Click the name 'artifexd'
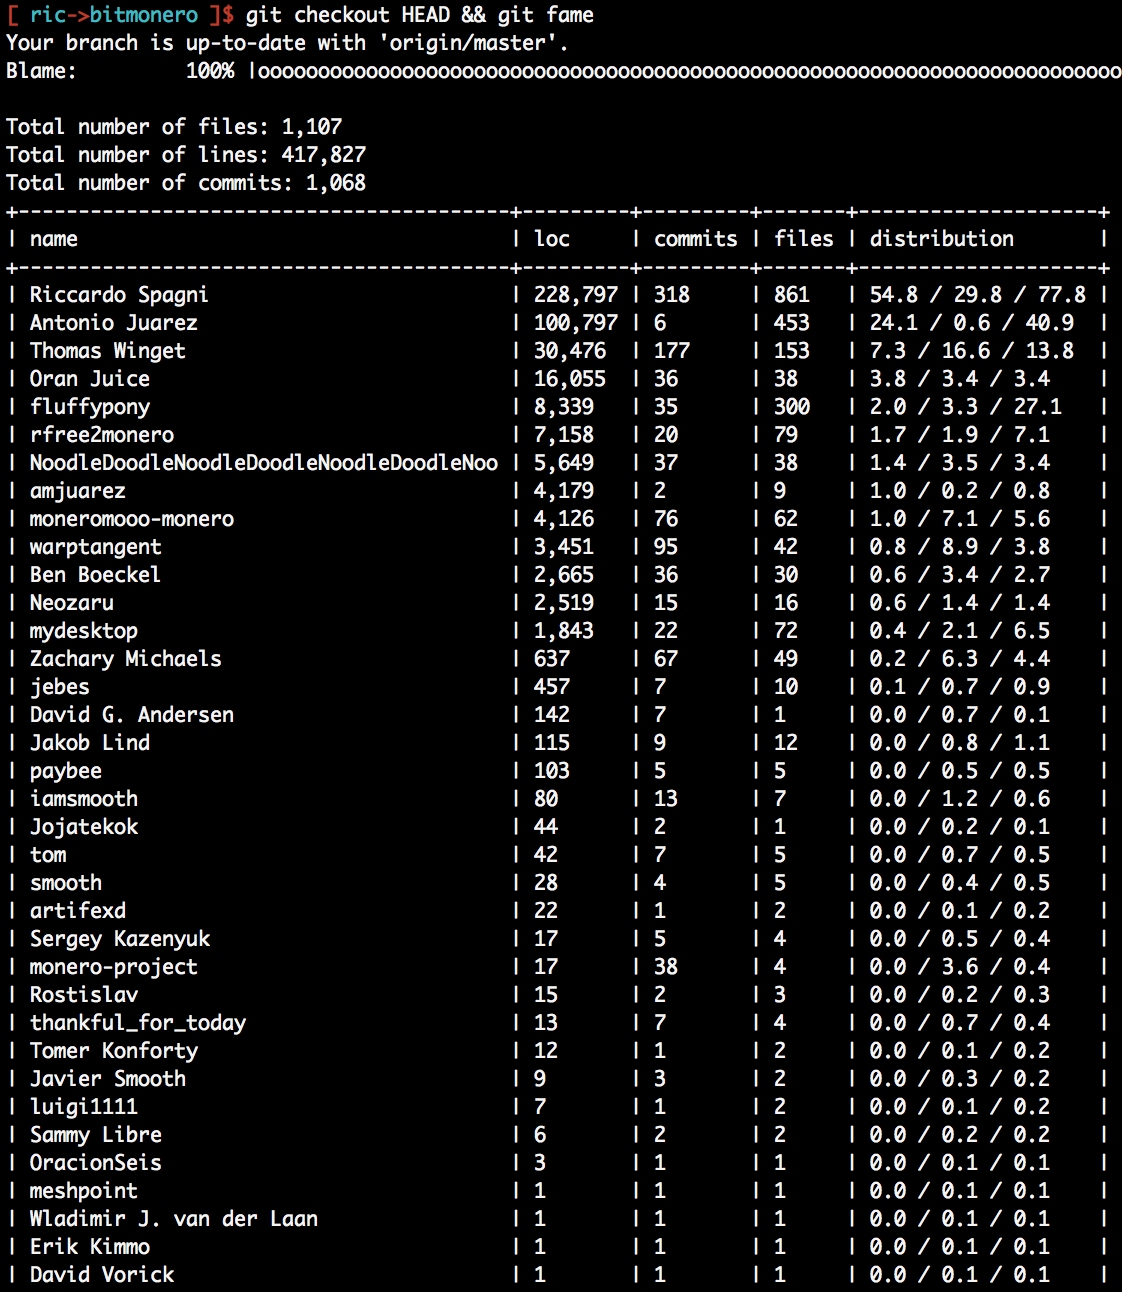This screenshot has height=1292, width=1122. (x=78, y=911)
